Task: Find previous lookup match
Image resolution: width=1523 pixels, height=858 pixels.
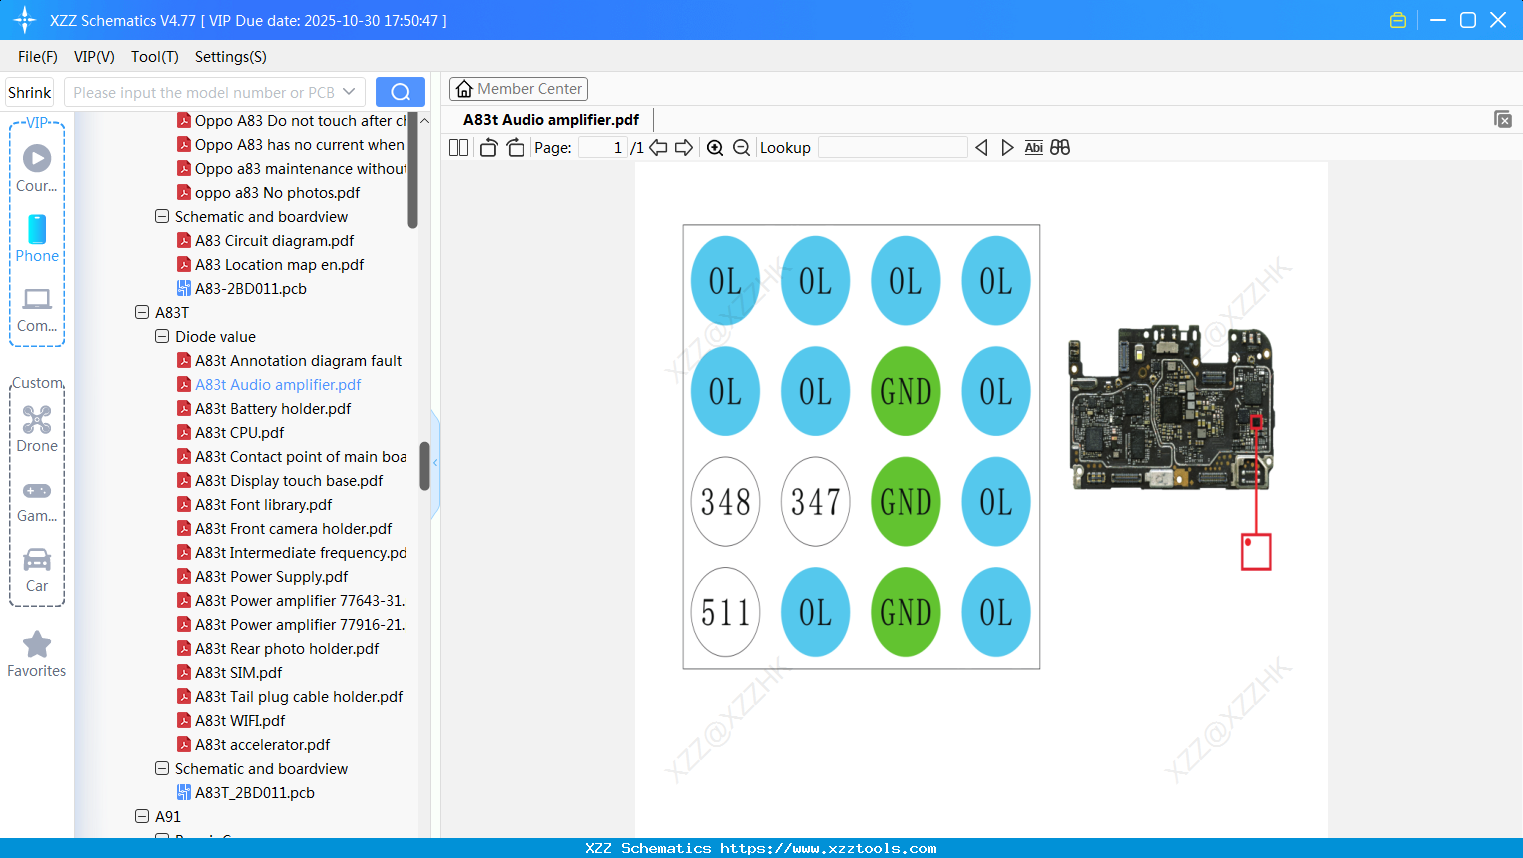Action: point(981,148)
